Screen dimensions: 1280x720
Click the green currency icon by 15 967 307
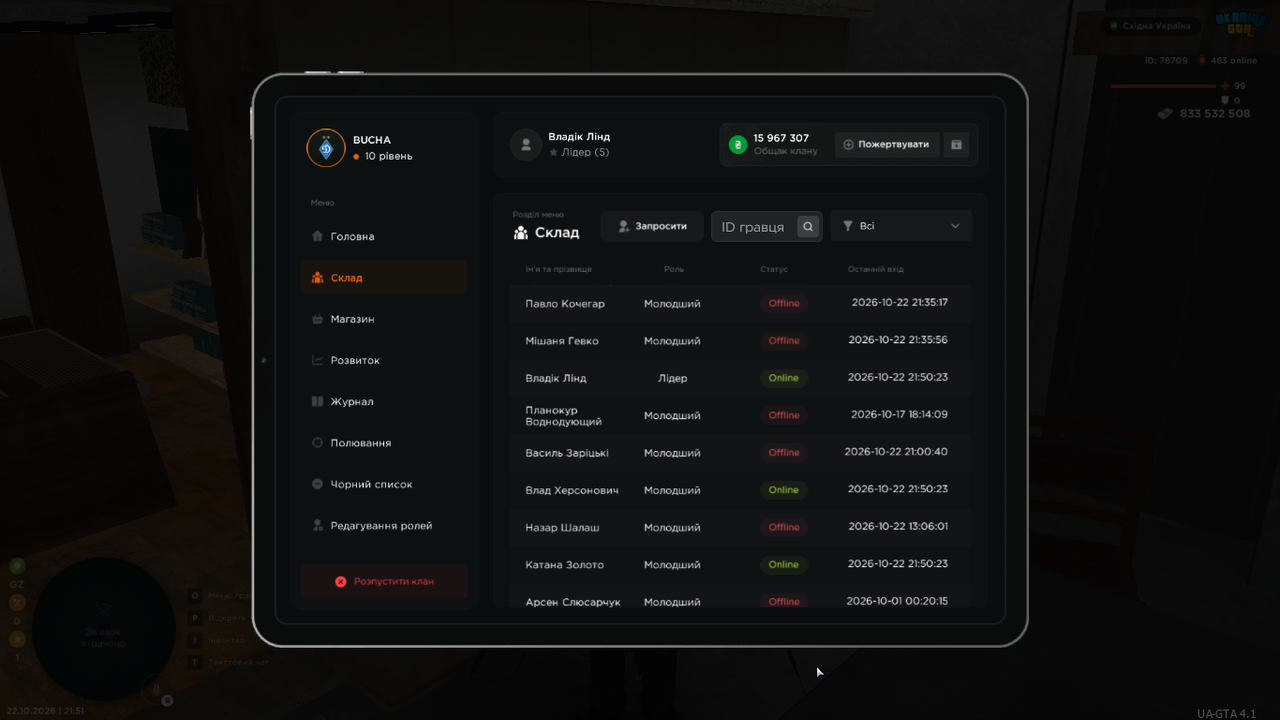point(738,144)
